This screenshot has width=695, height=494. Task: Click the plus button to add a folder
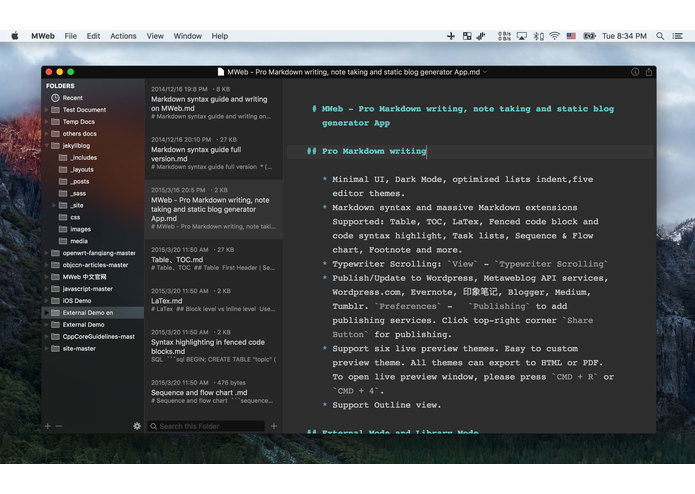click(x=47, y=426)
